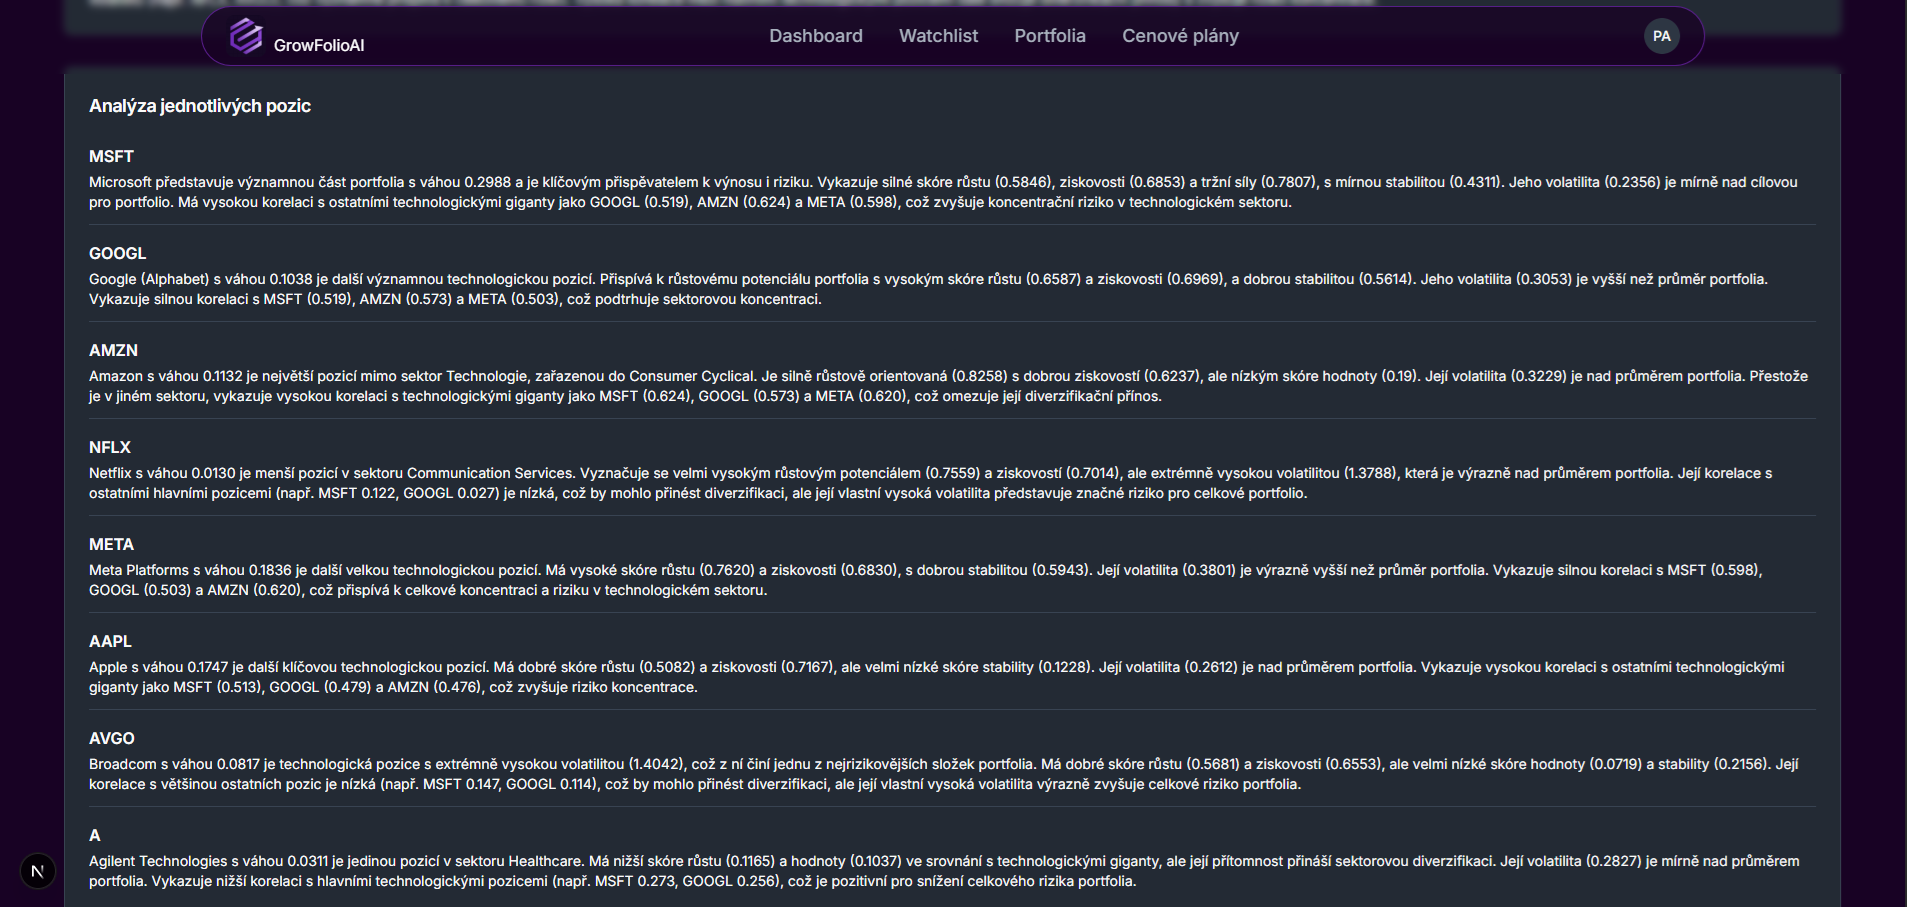Click the AAPL ticker heading
1907x907 pixels.
click(x=110, y=642)
